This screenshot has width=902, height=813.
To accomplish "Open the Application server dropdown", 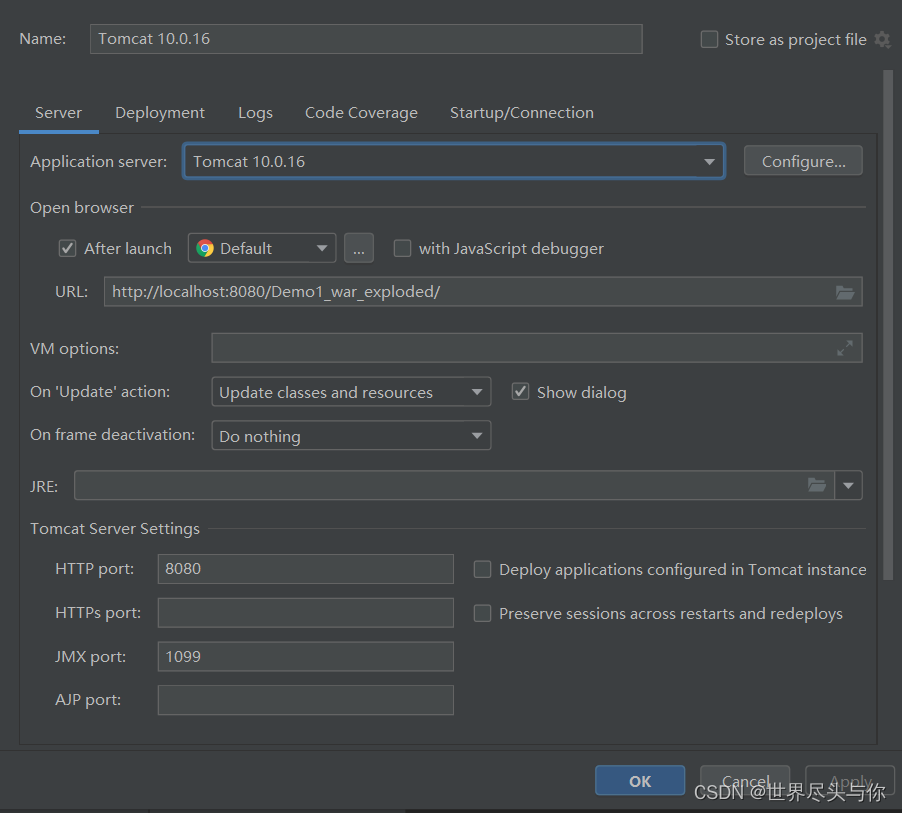I will pos(454,162).
